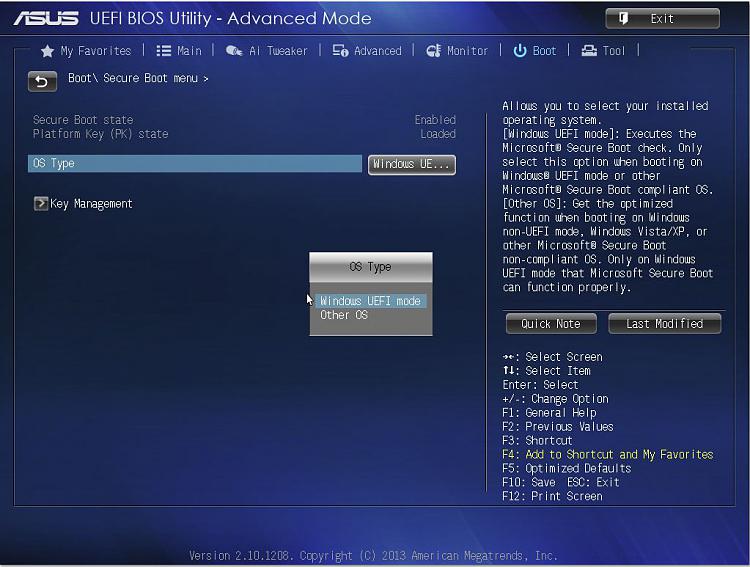This screenshot has height=567, width=750.
Task: Click the Boot power icon
Action: point(519,51)
